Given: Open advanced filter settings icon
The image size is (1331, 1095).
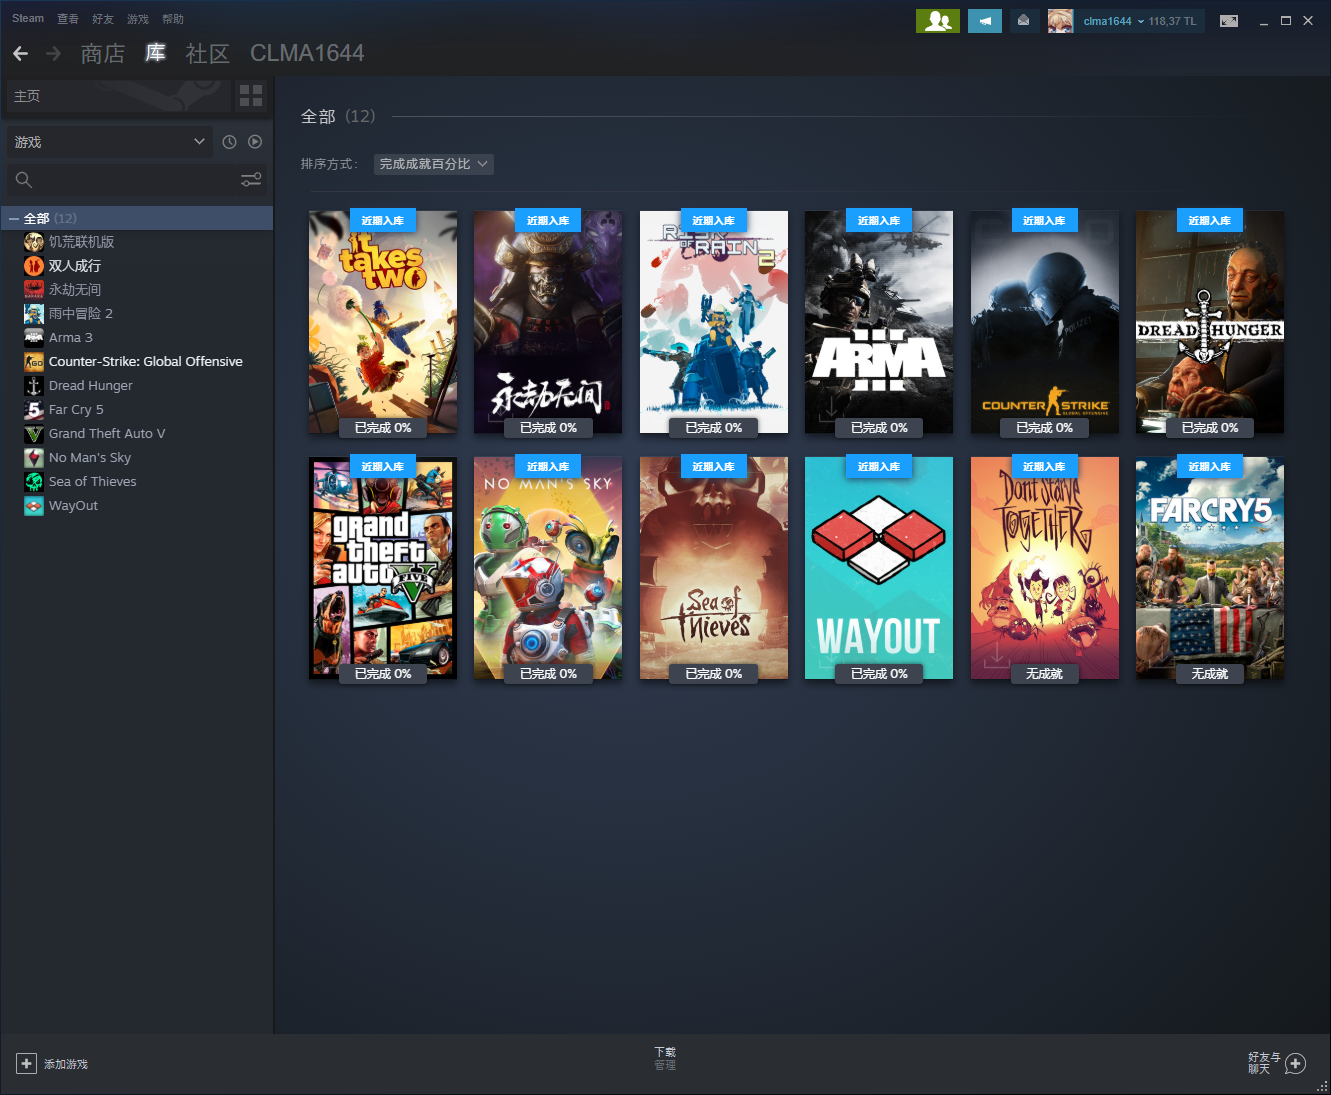Looking at the screenshot, I should pyautogui.click(x=251, y=179).
